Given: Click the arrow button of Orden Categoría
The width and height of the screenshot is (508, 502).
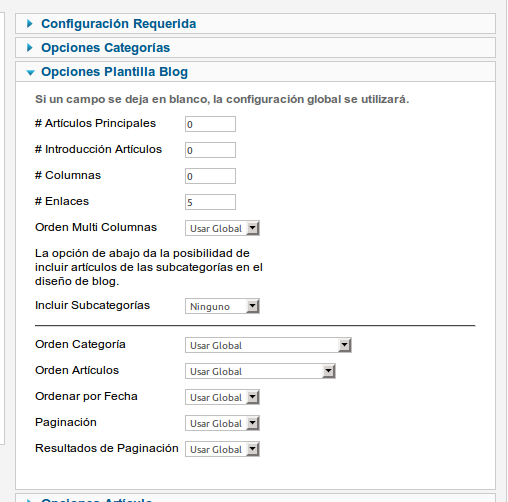Looking at the screenshot, I should [344, 345].
